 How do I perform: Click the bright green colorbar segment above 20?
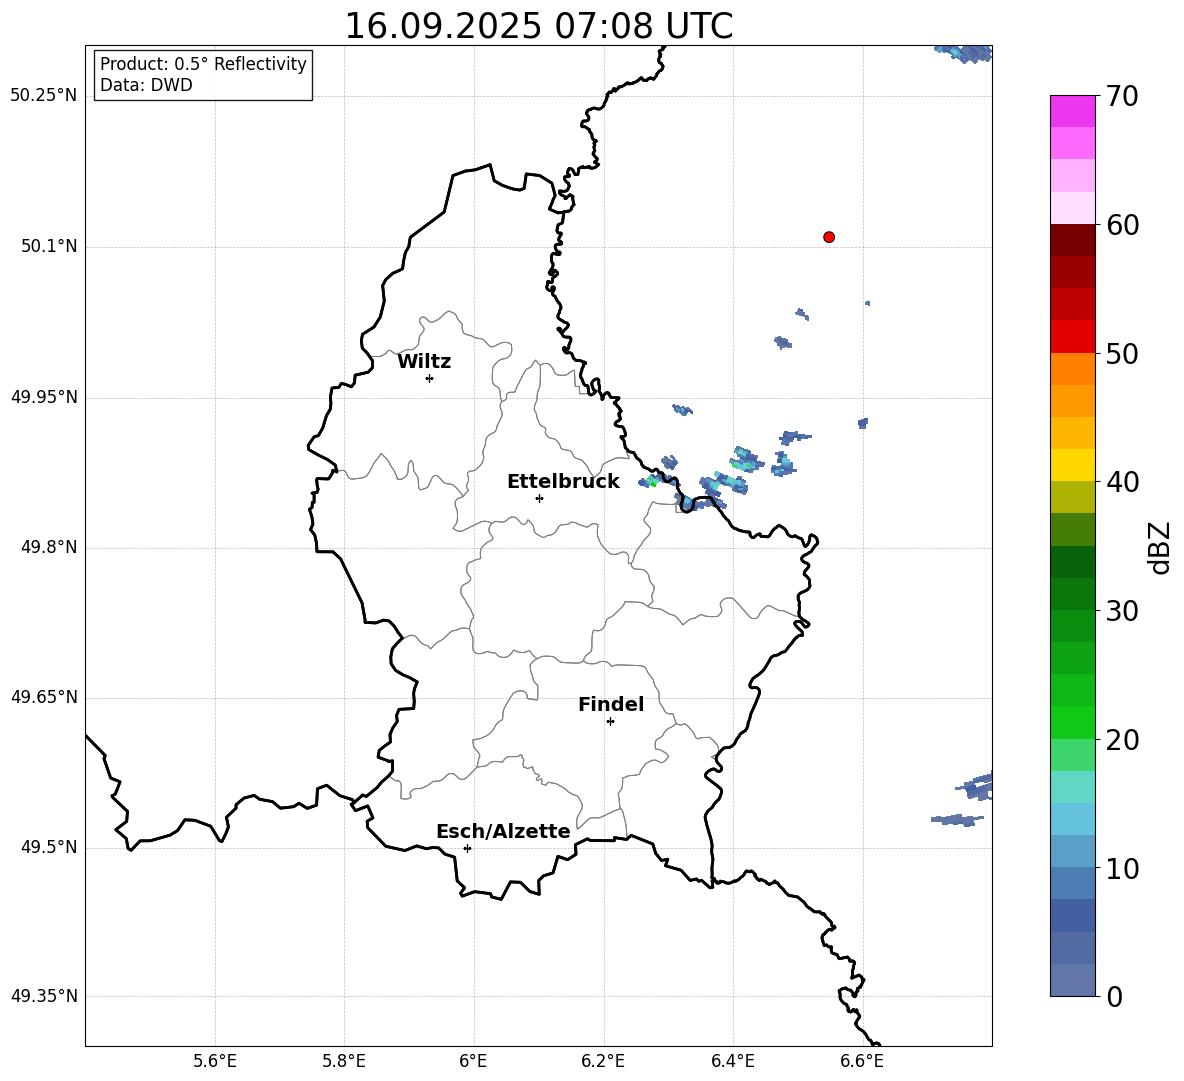(x=1072, y=722)
